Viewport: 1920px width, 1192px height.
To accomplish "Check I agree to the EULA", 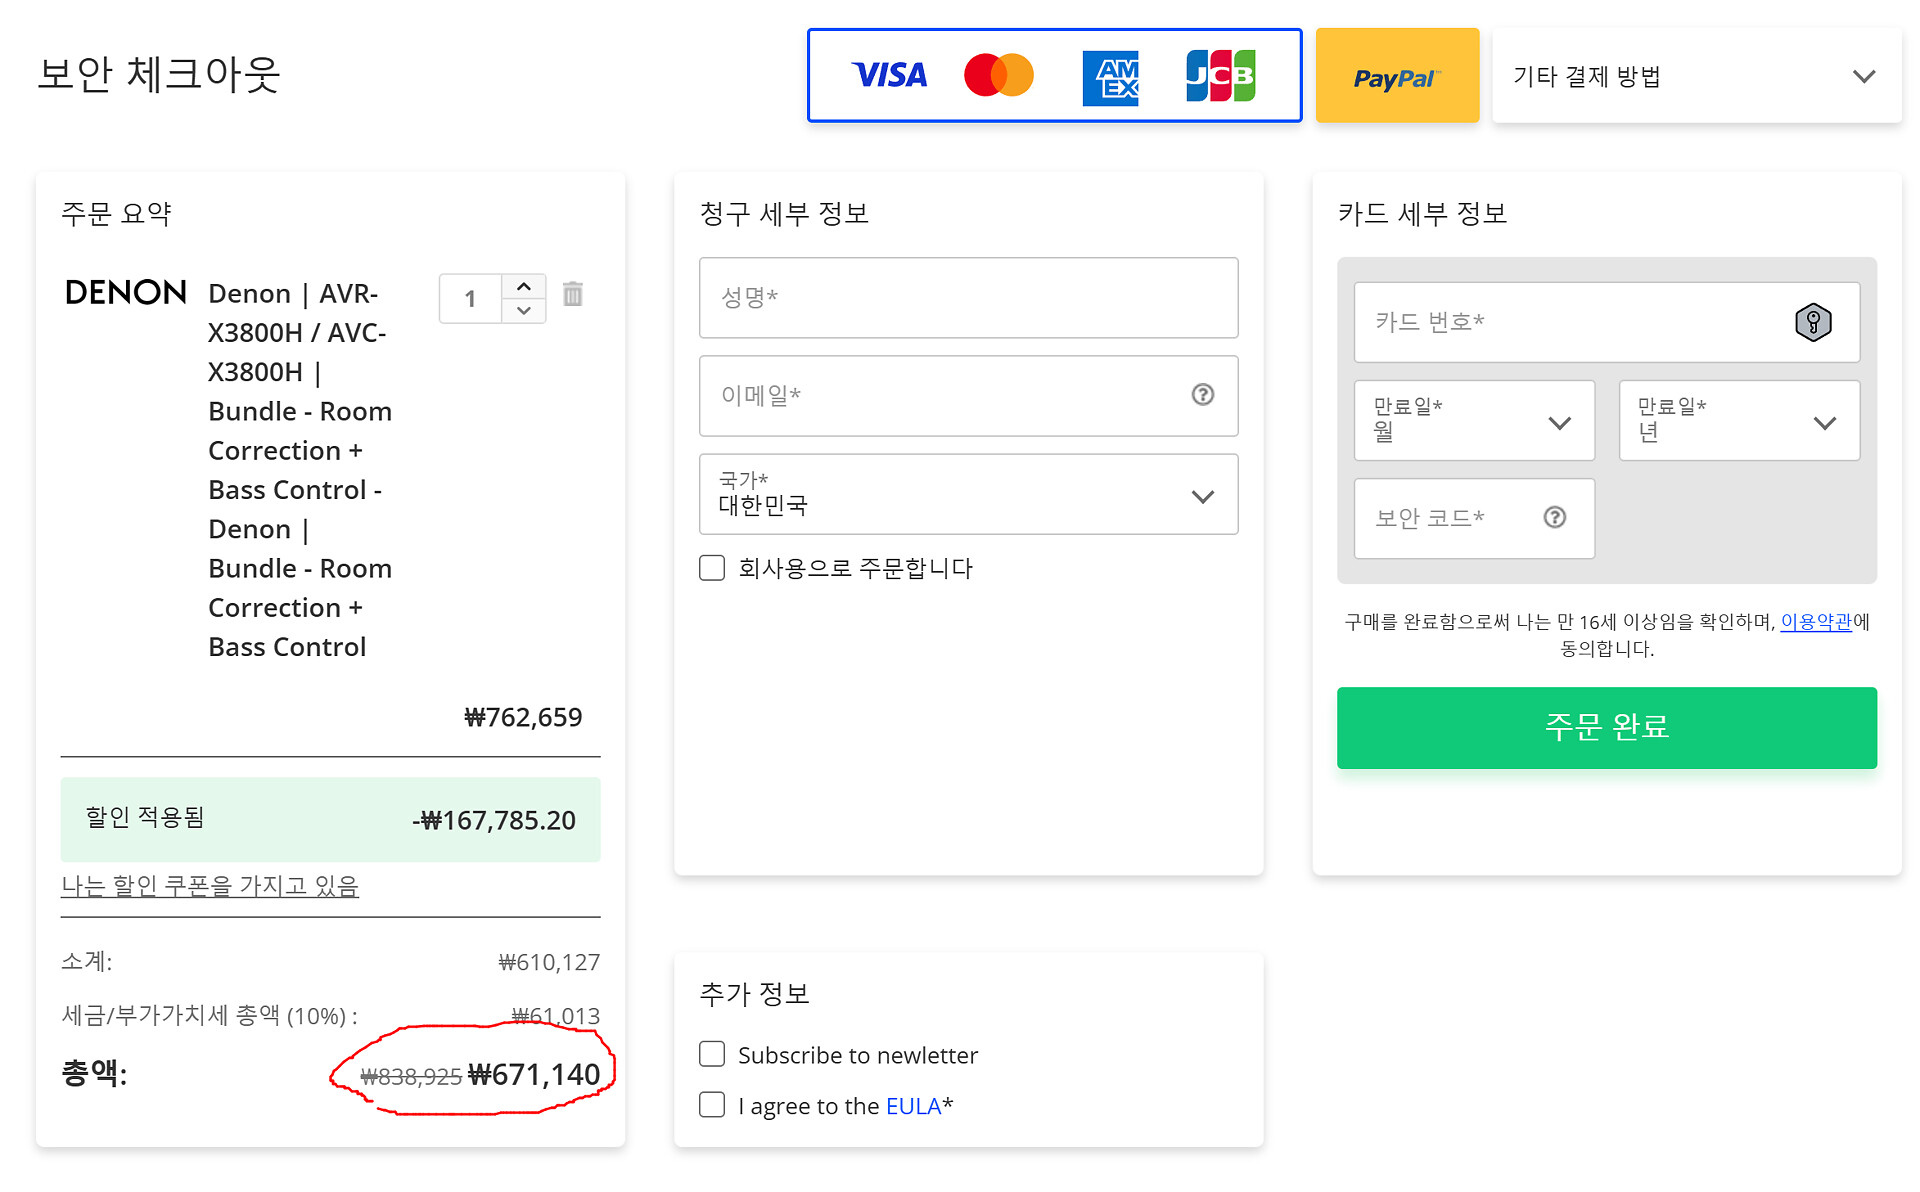I will (x=712, y=1105).
